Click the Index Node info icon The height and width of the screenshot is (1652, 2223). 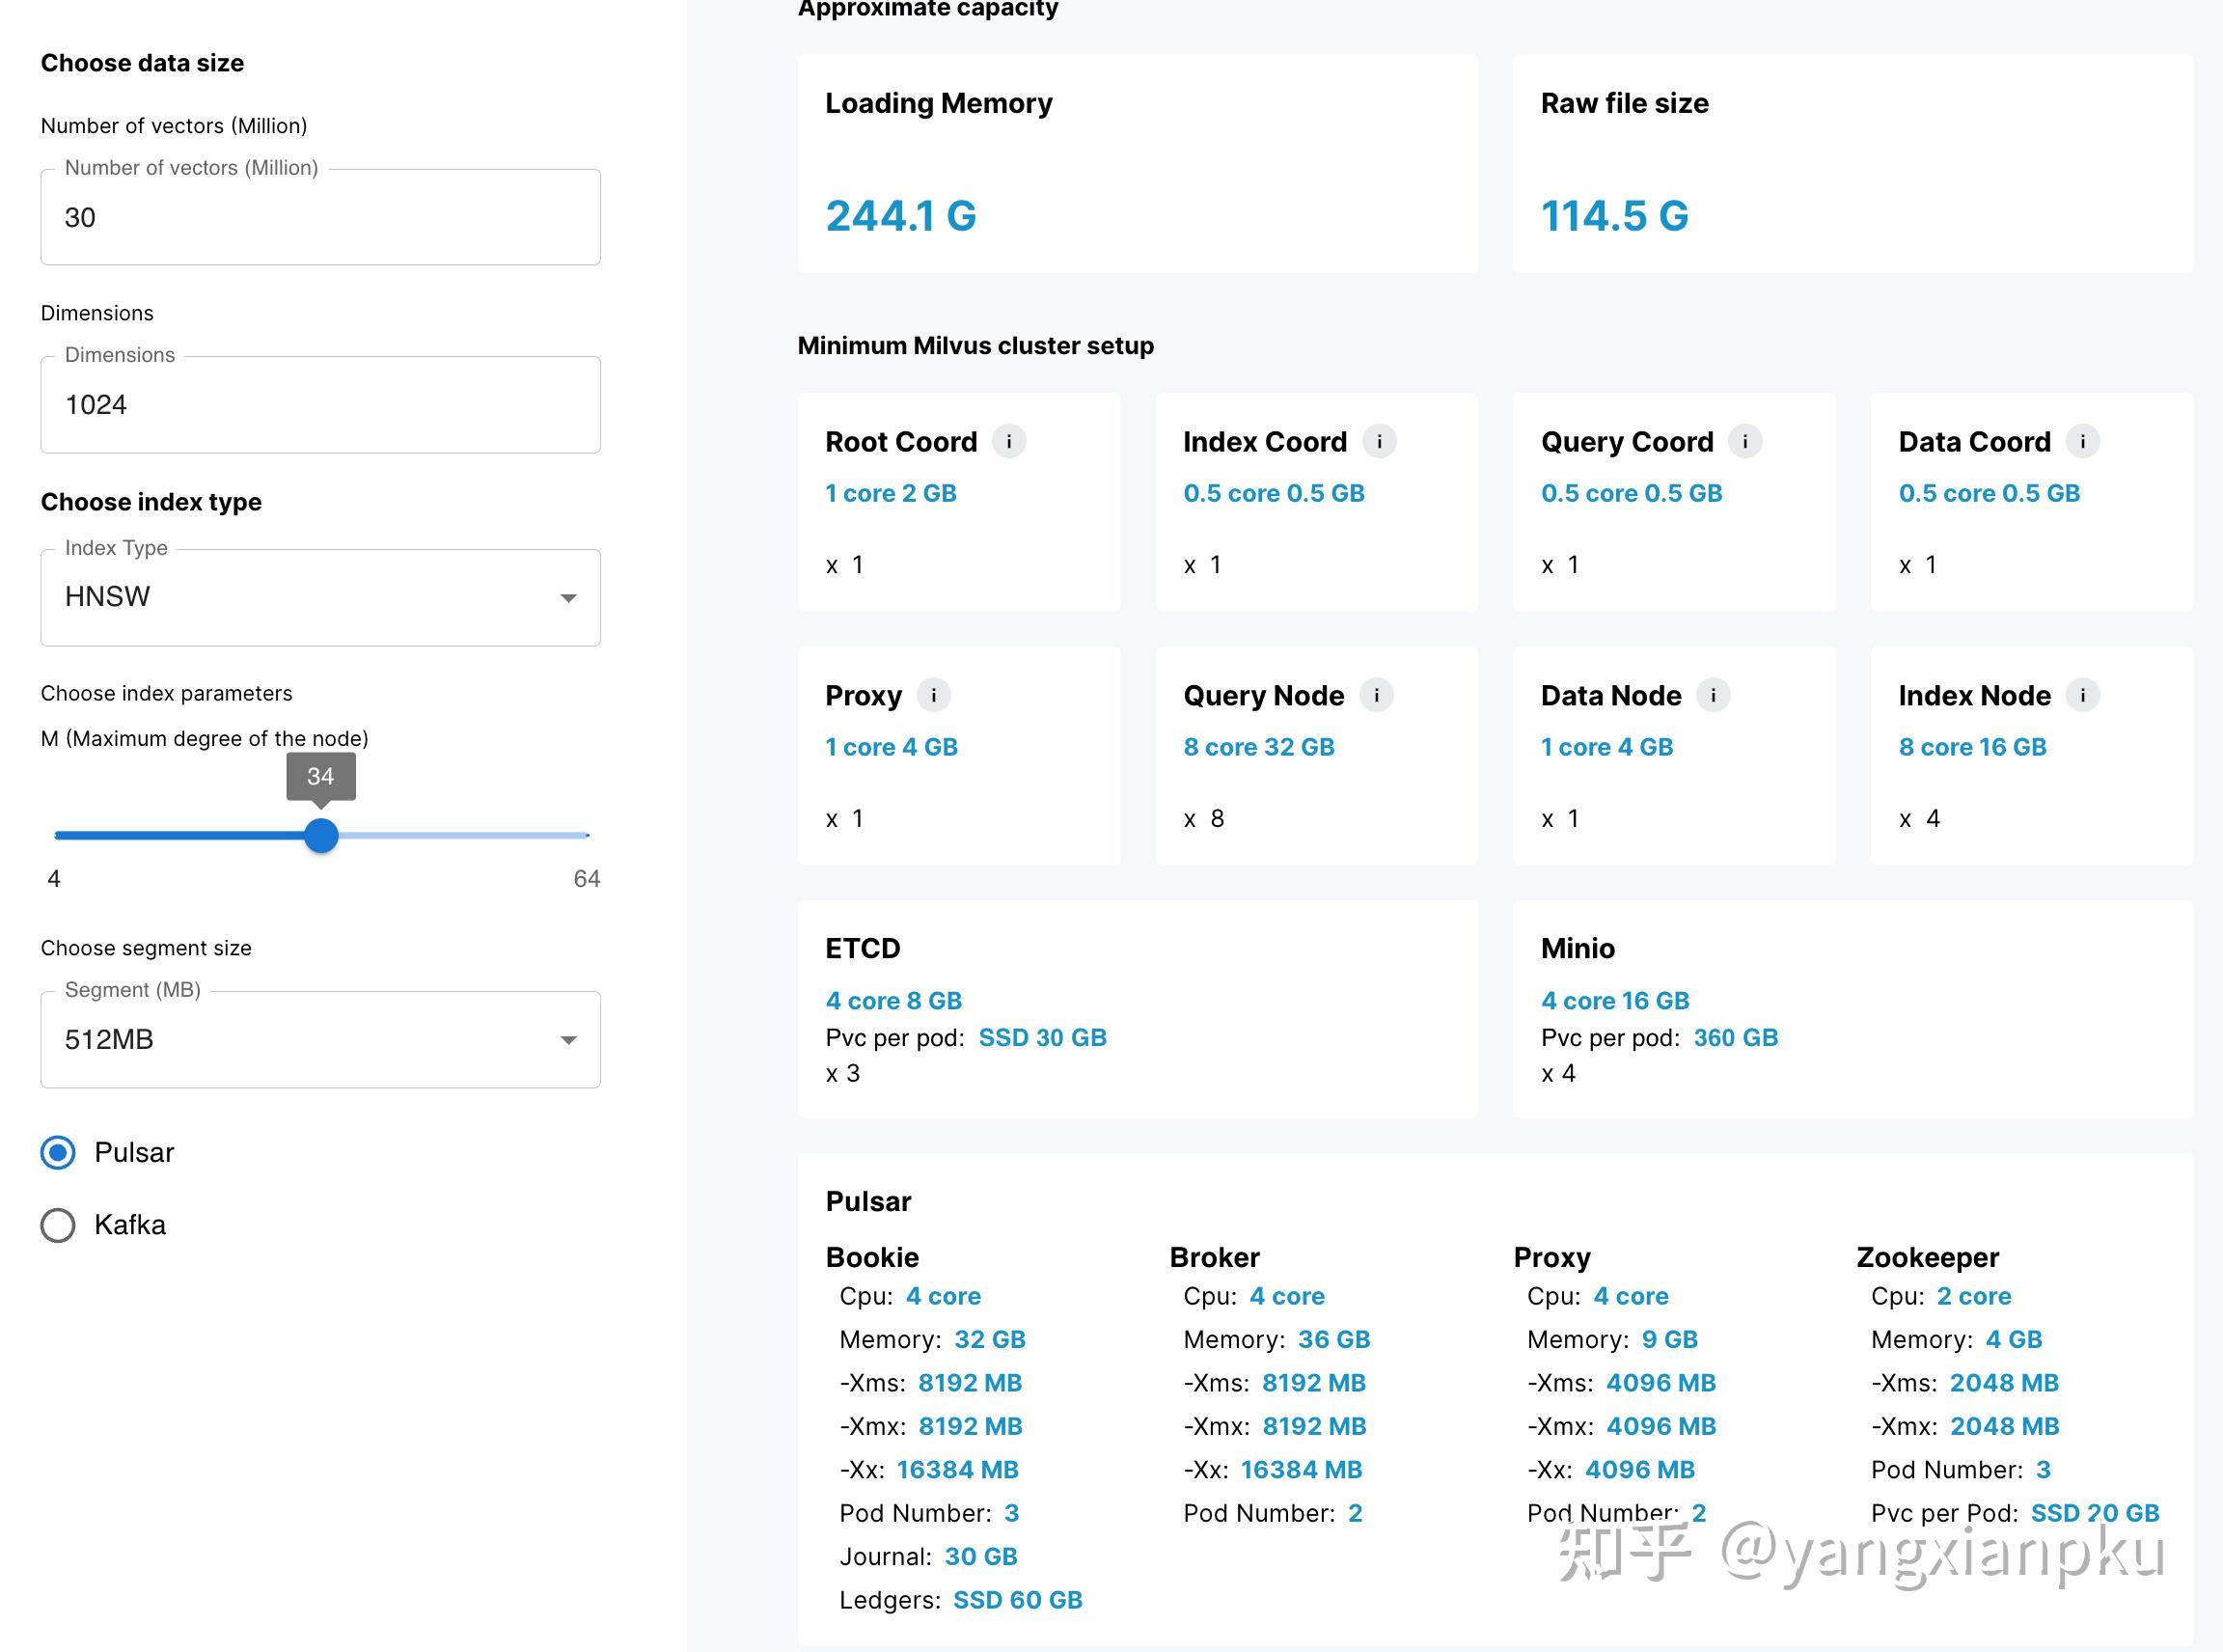point(2082,695)
